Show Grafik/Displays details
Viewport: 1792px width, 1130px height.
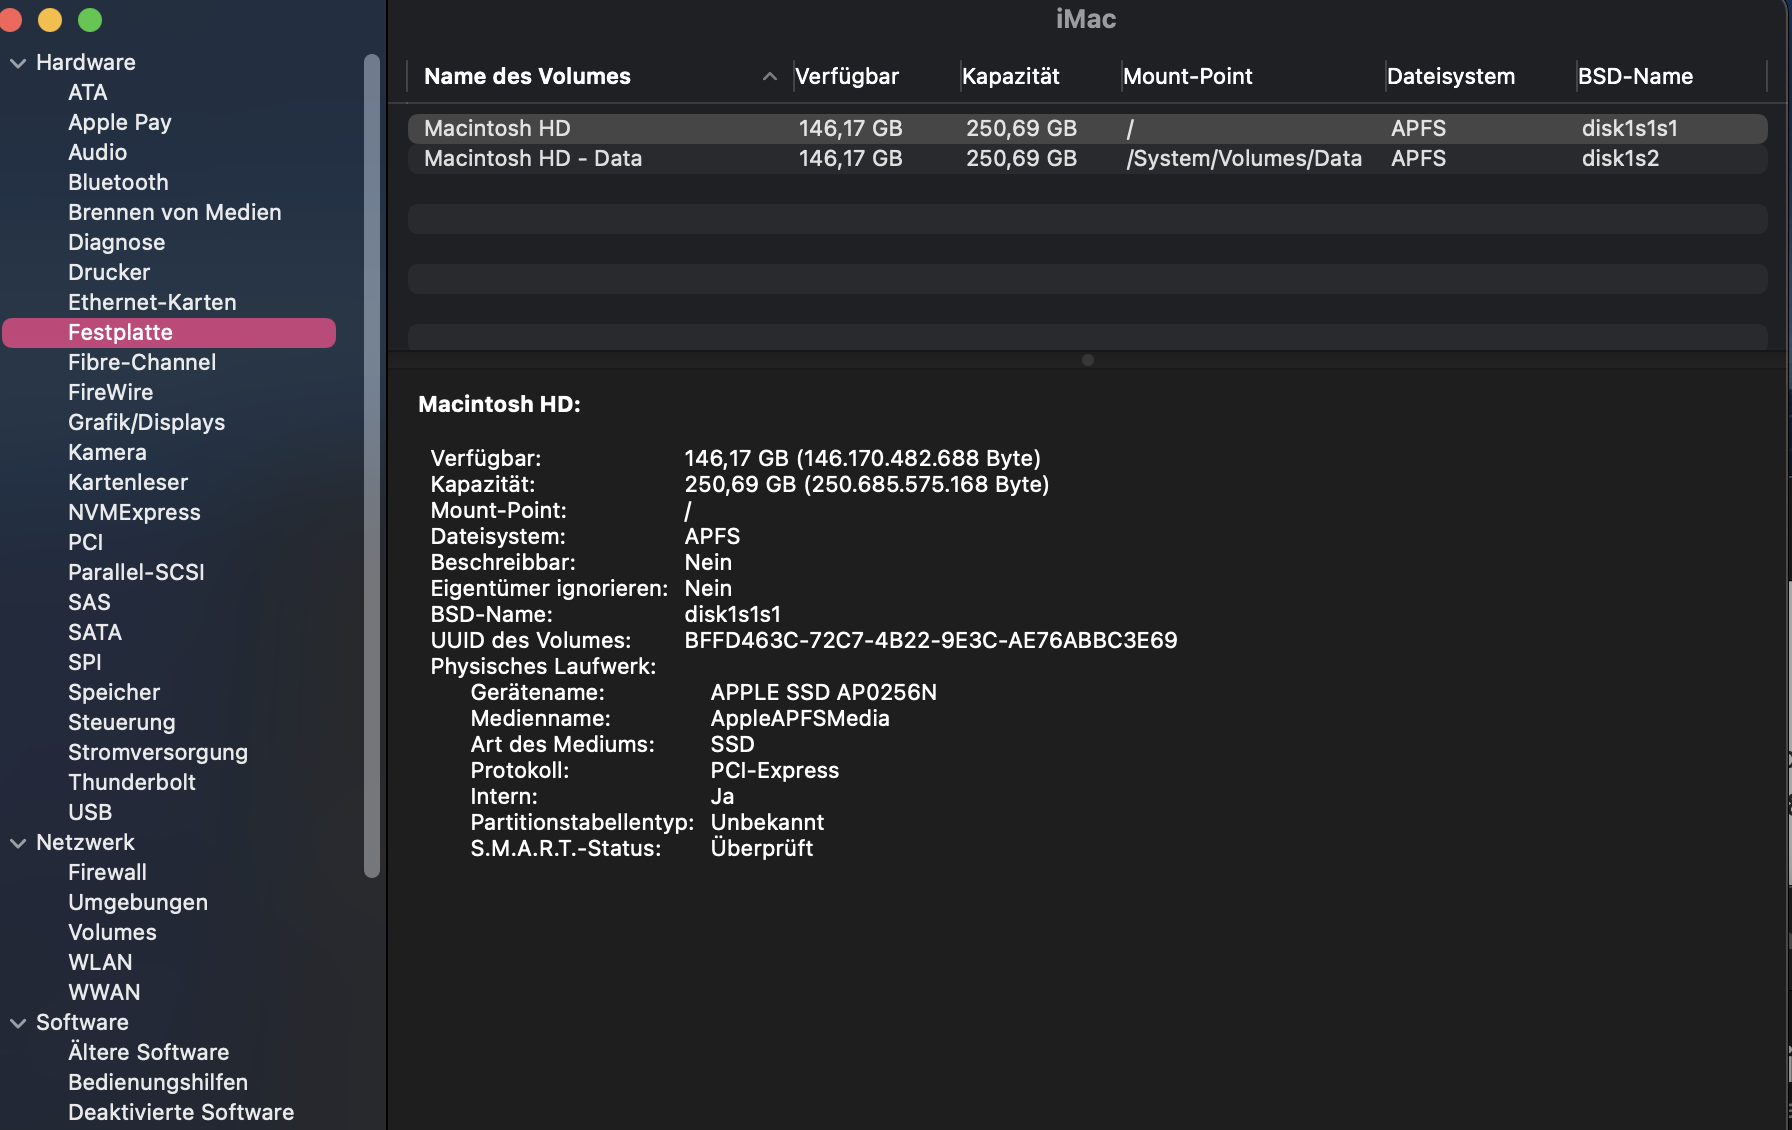[147, 422]
